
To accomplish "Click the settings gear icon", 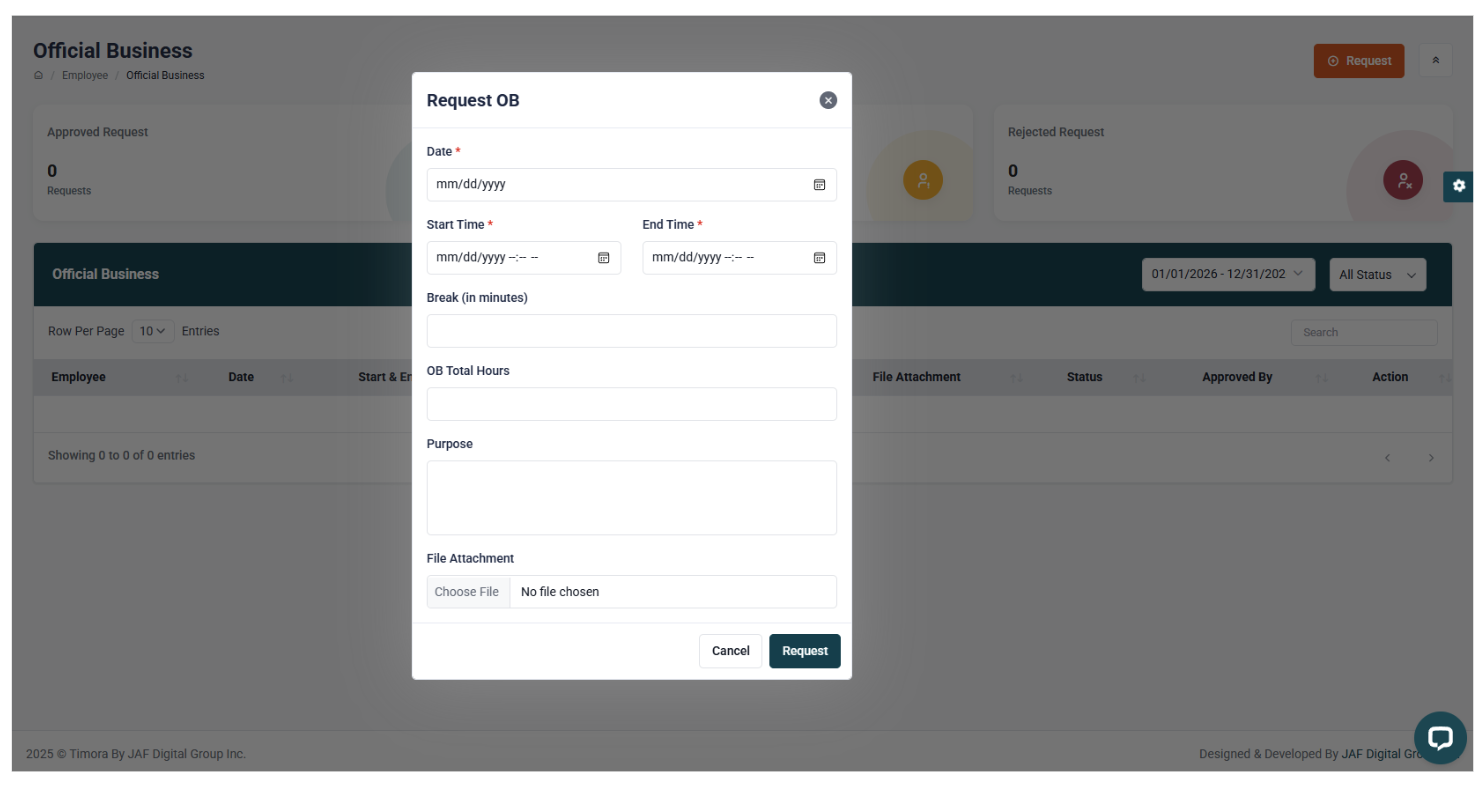I will click(x=1458, y=186).
